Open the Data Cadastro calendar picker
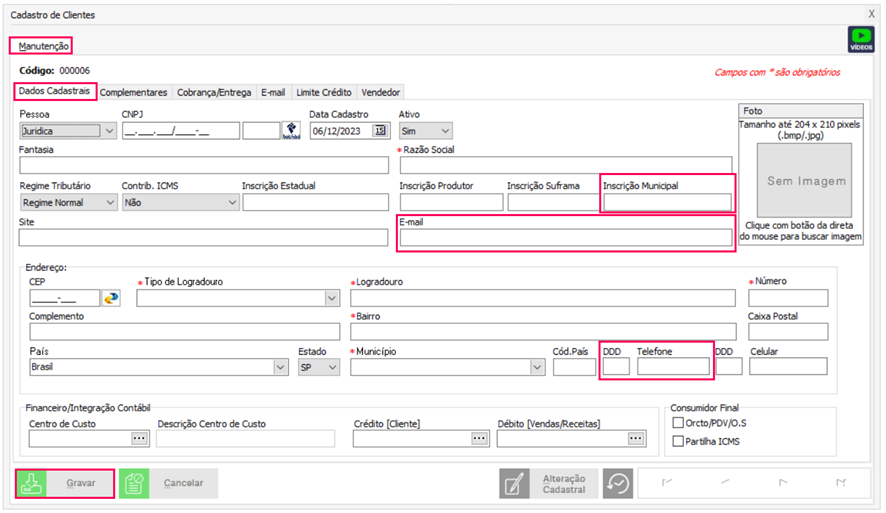The image size is (886, 513). pos(380,130)
